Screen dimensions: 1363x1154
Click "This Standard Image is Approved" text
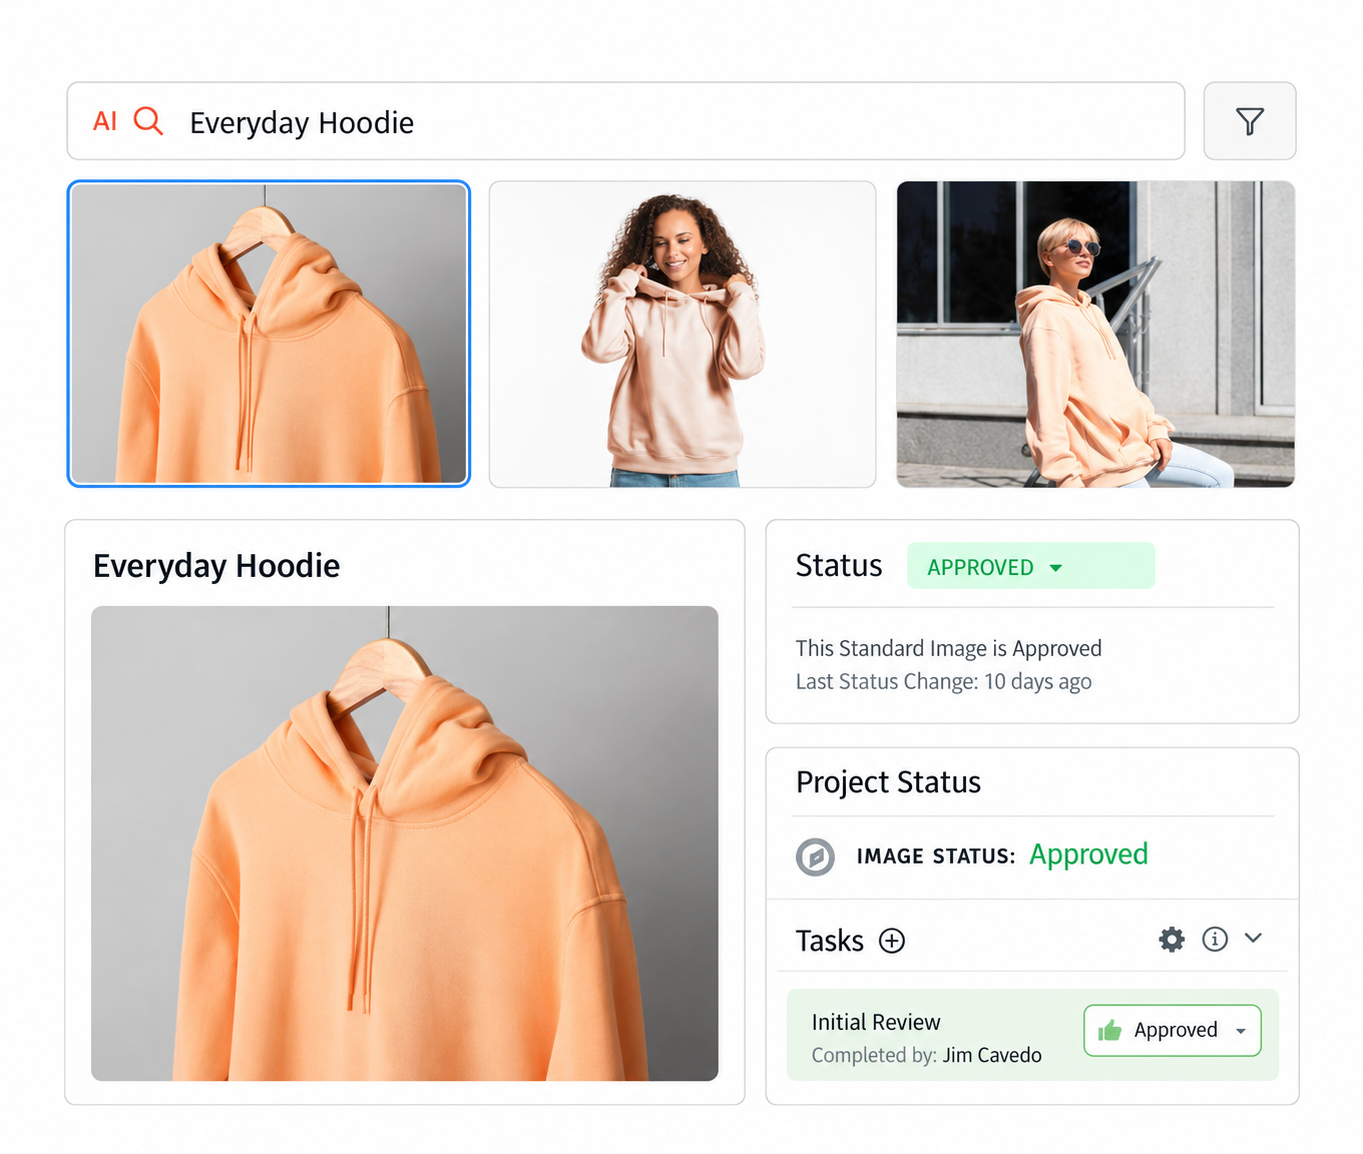click(x=948, y=648)
